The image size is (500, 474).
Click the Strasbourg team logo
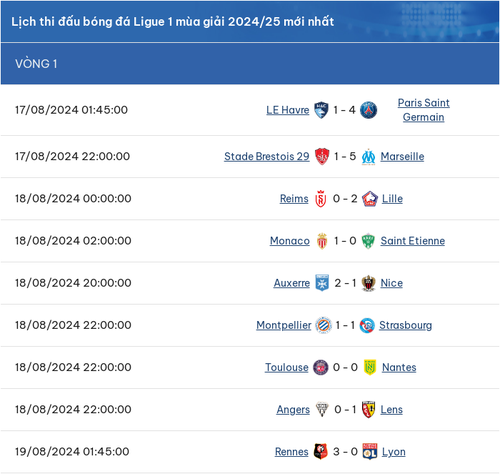pyautogui.click(x=367, y=325)
